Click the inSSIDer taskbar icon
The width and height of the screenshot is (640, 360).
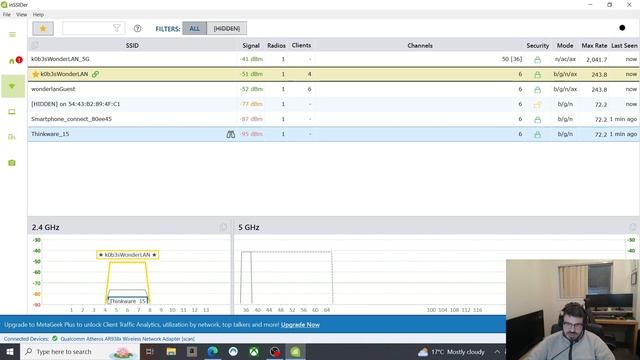[x=296, y=351]
